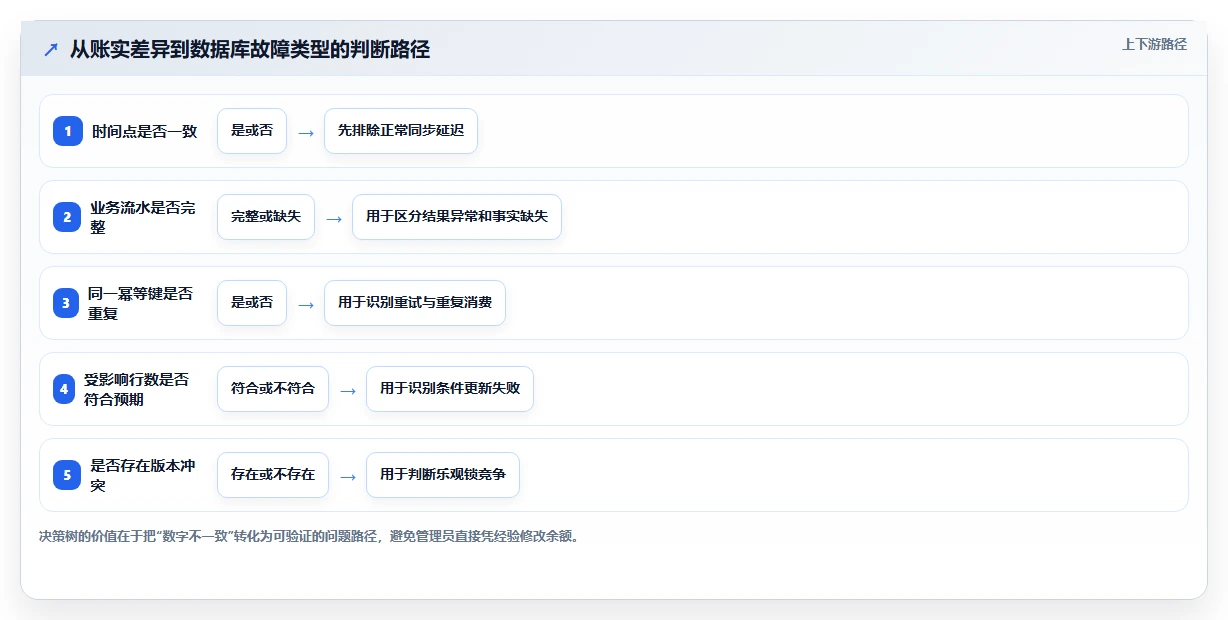The height and width of the screenshot is (620, 1228).
Task: Click arrow after 完整或缺失 chip
Action: pyautogui.click(x=334, y=218)
